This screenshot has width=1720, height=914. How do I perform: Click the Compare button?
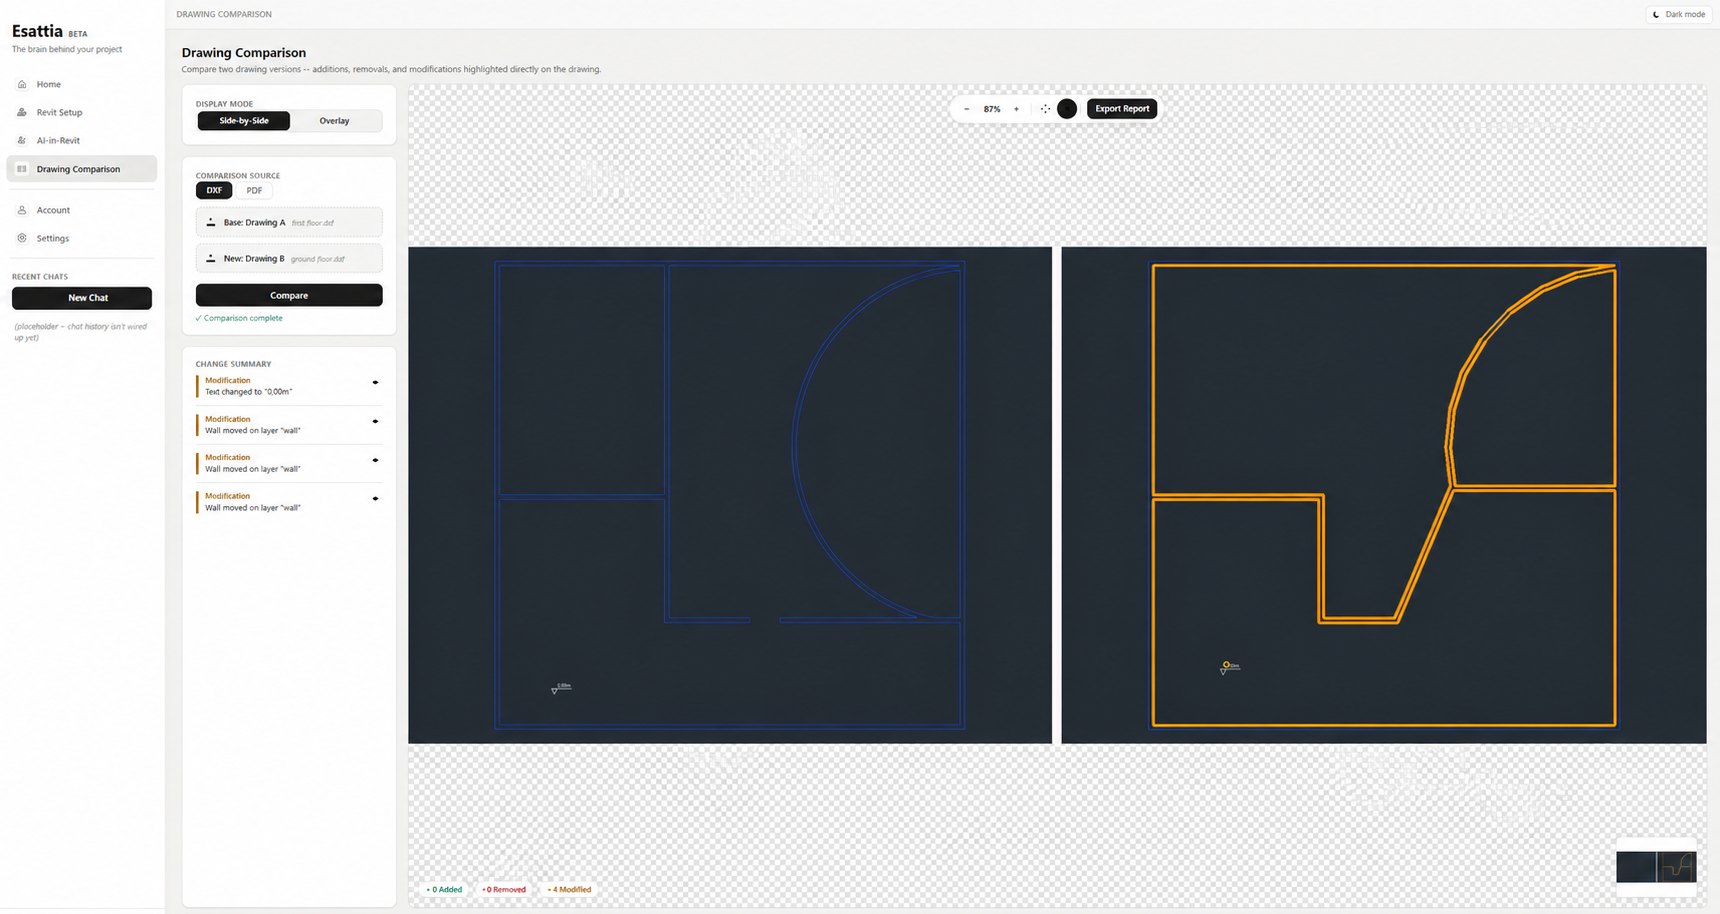(289, 295)
